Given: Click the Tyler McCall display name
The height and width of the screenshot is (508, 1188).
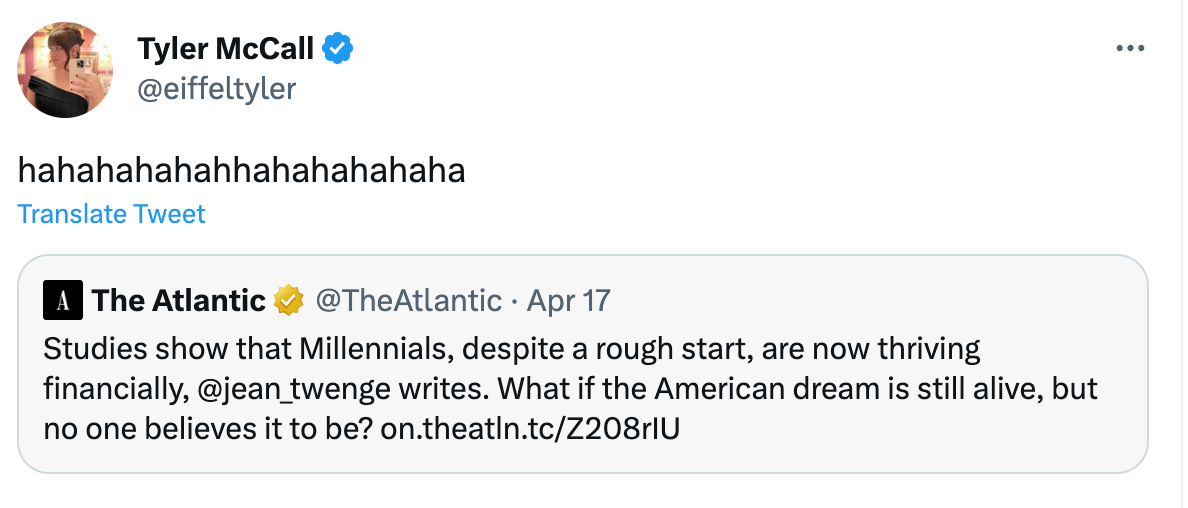Looking at the screenshot, I should pos(225,49).
